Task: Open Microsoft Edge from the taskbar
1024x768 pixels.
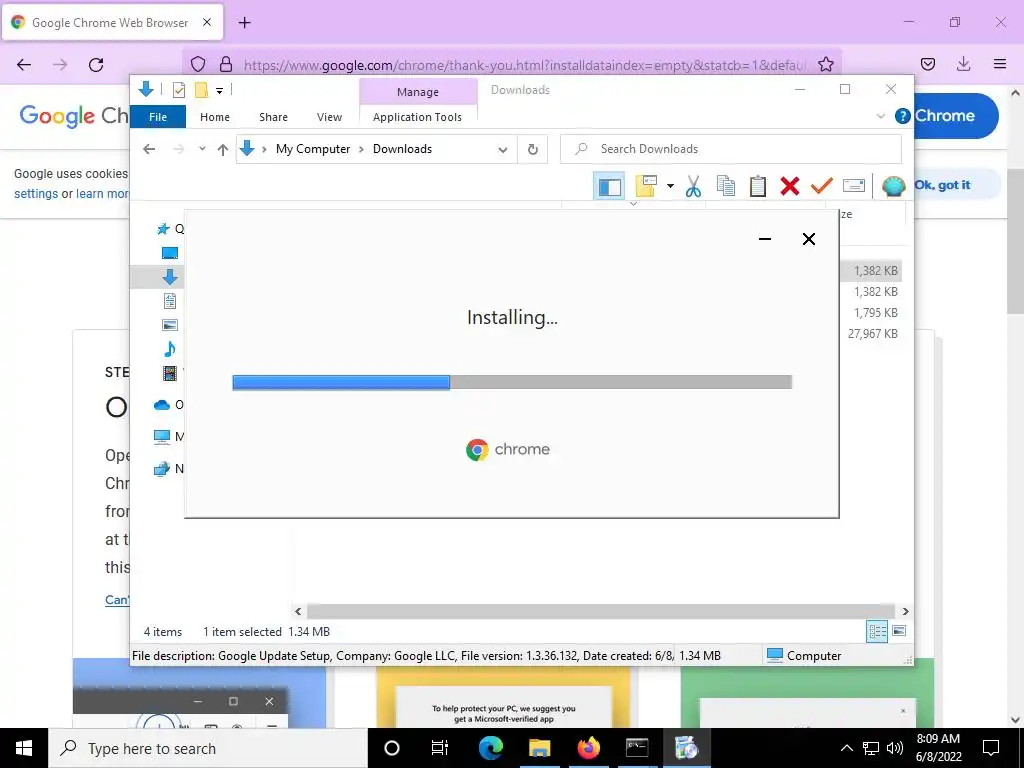Action: [x=490, y=748]
